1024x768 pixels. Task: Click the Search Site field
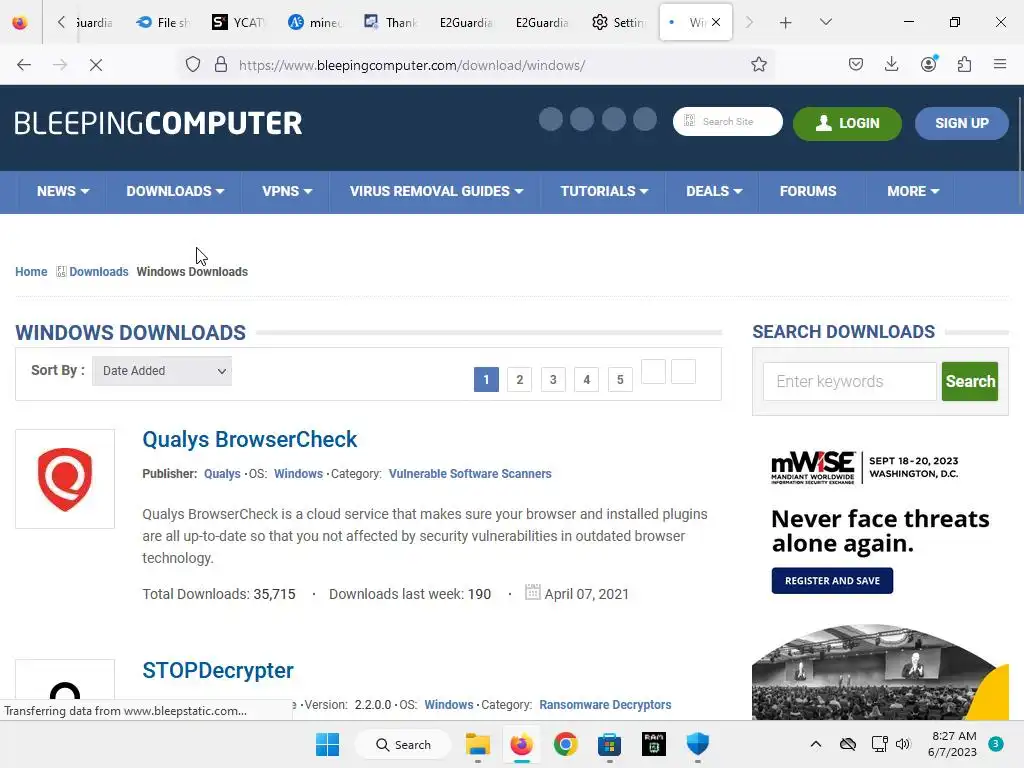(728, 121)
